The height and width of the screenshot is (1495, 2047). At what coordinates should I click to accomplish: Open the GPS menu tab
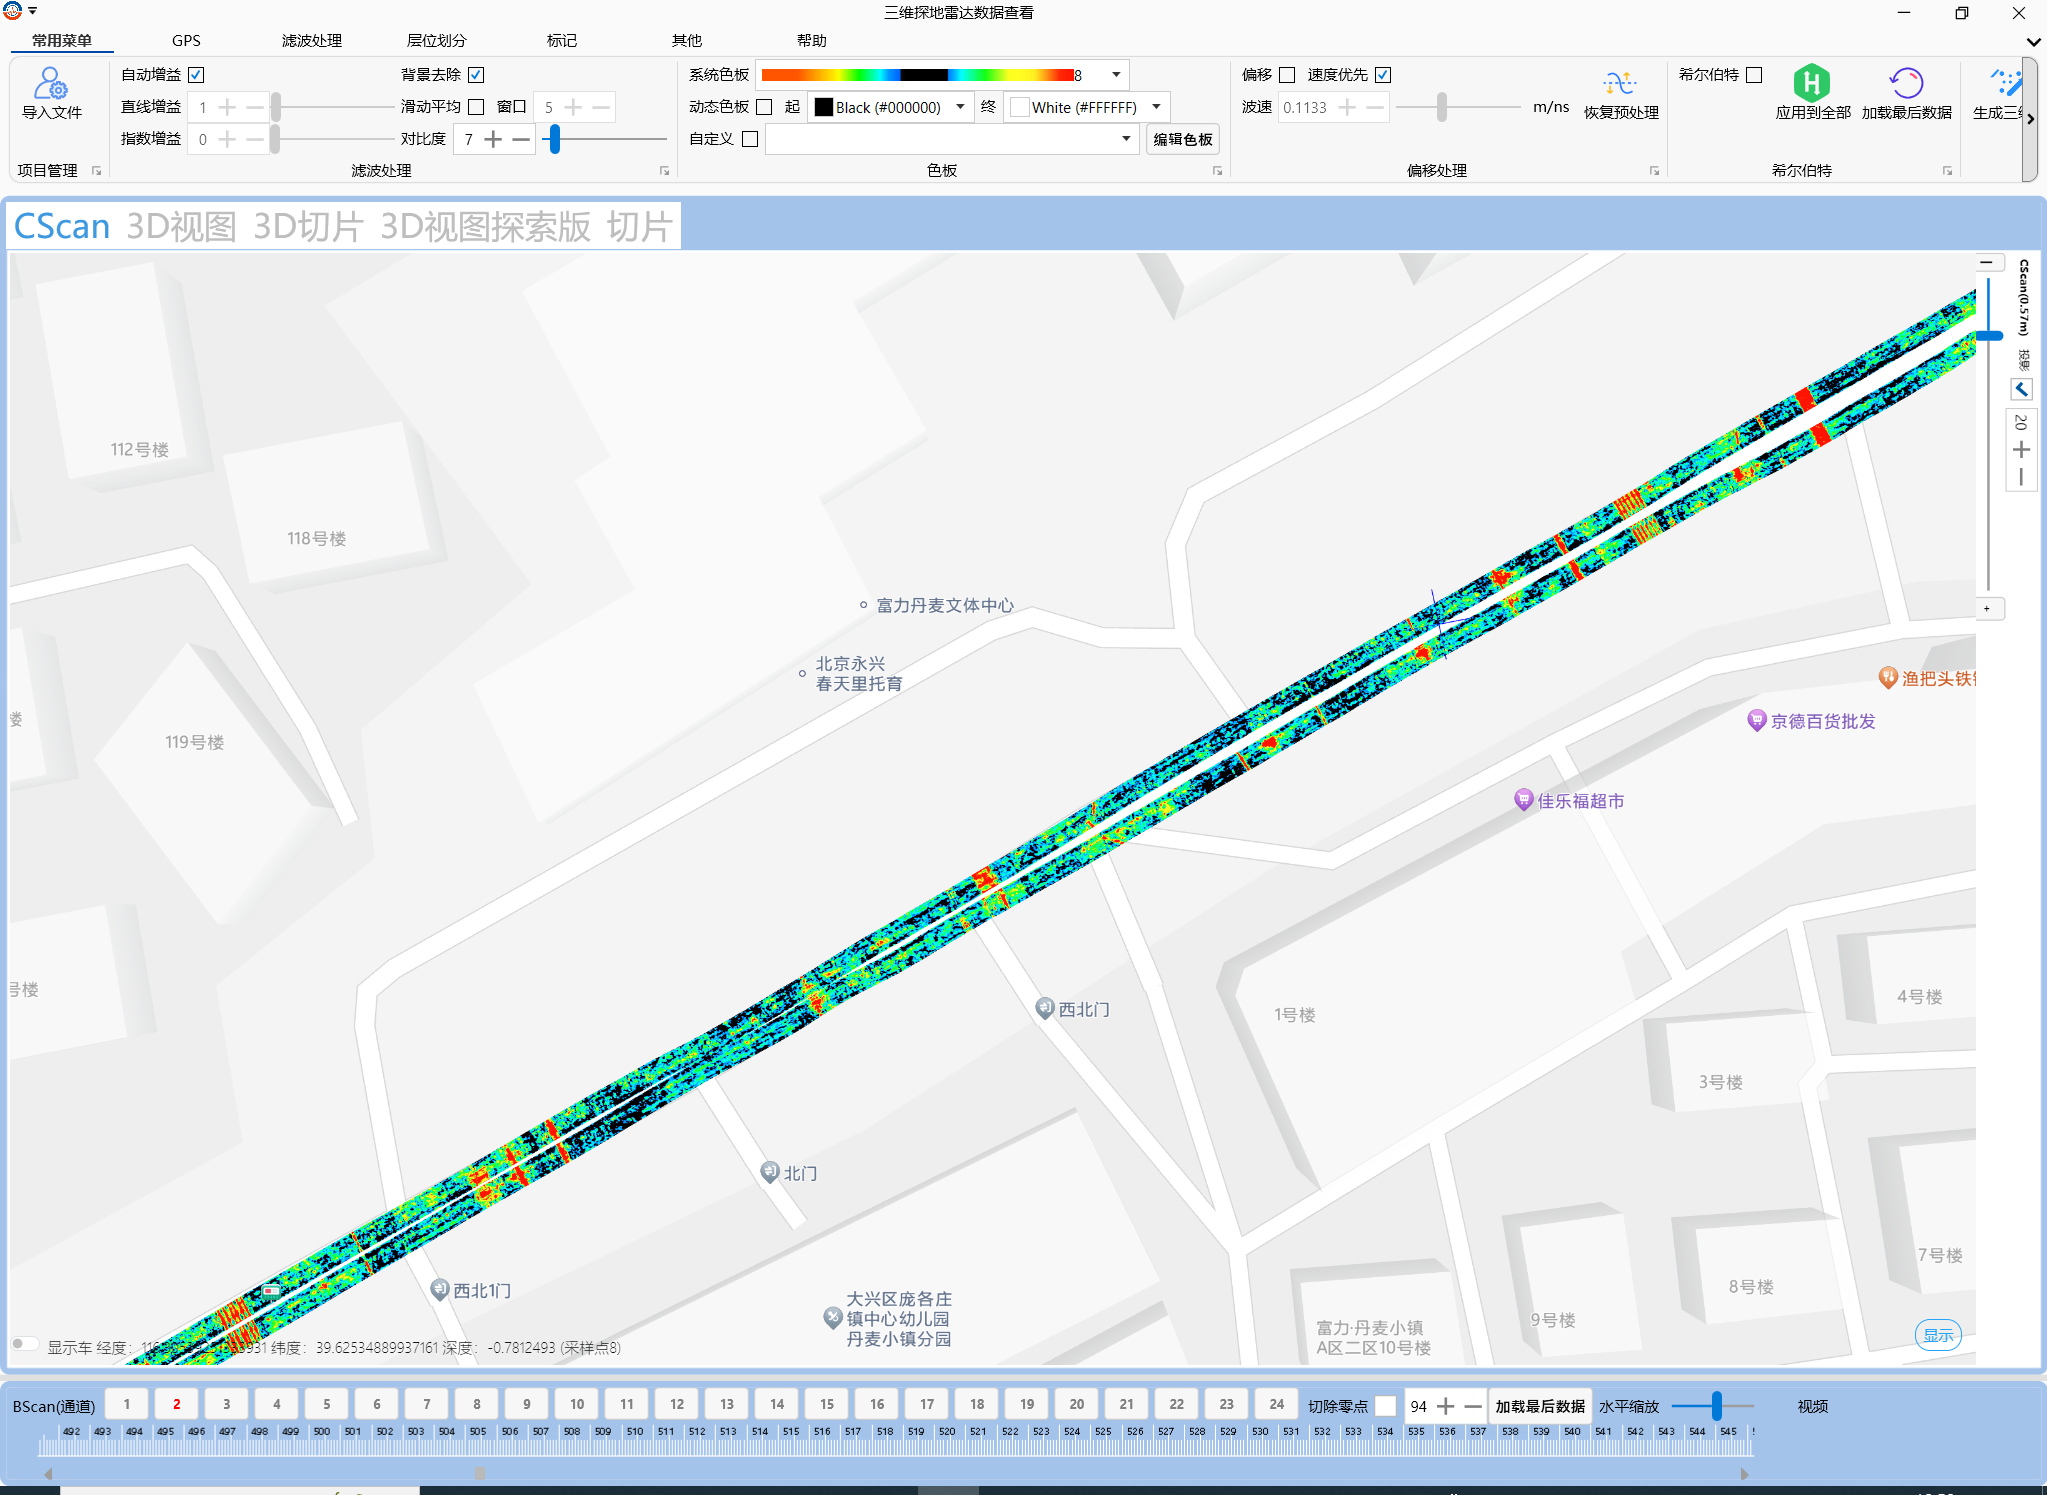186,41
